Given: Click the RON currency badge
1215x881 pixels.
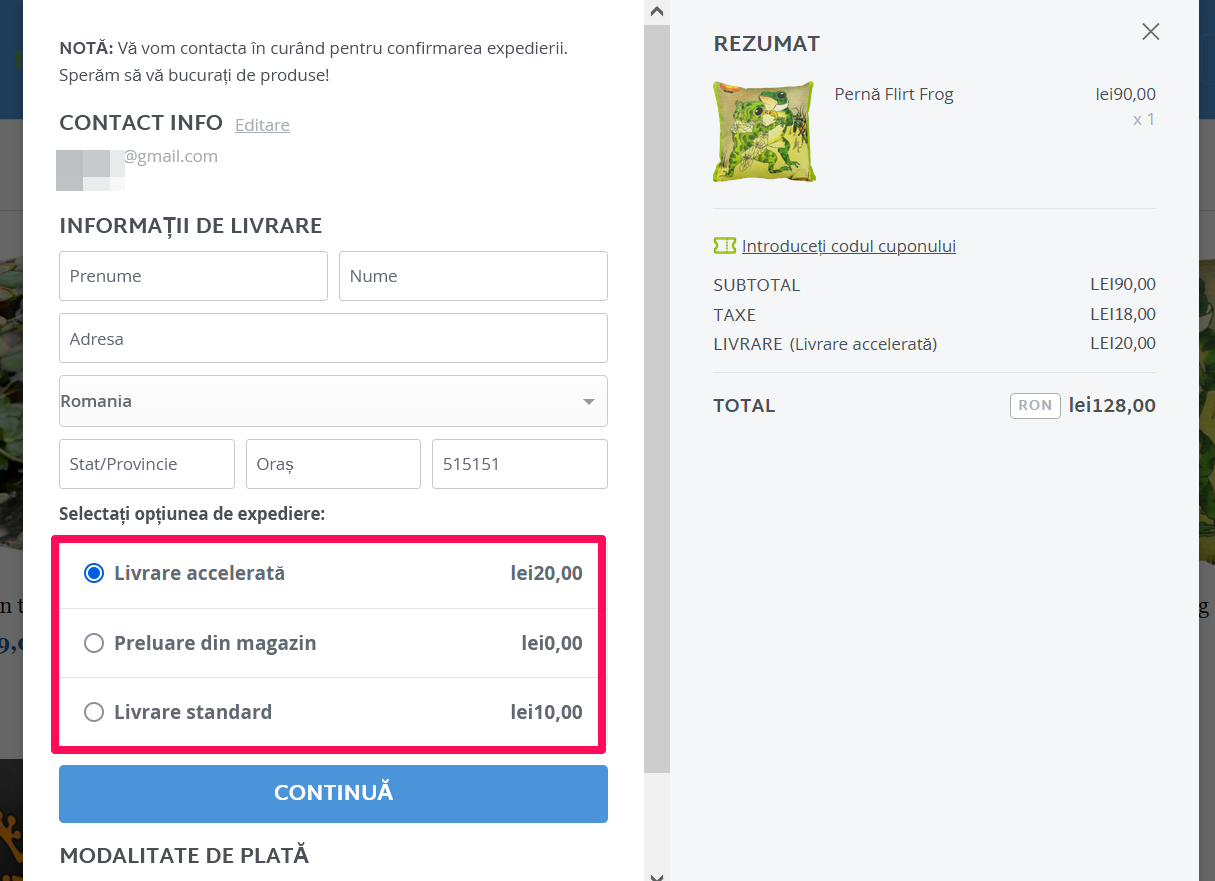Looking at the screenshot, I should pyautogui.click(x=1035, y=405).
